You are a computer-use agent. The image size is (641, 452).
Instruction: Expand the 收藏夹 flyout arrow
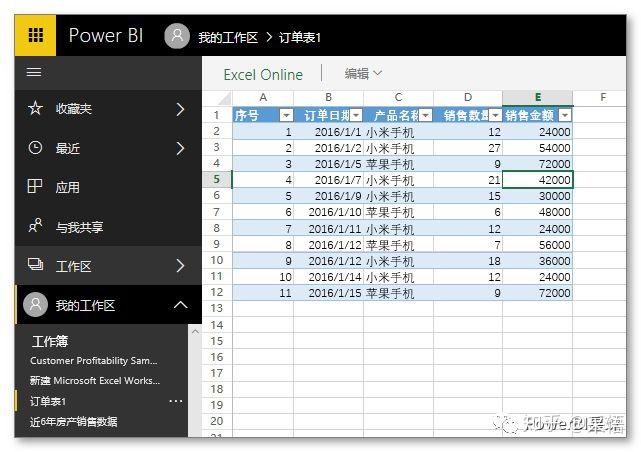(x=180, y=109)
